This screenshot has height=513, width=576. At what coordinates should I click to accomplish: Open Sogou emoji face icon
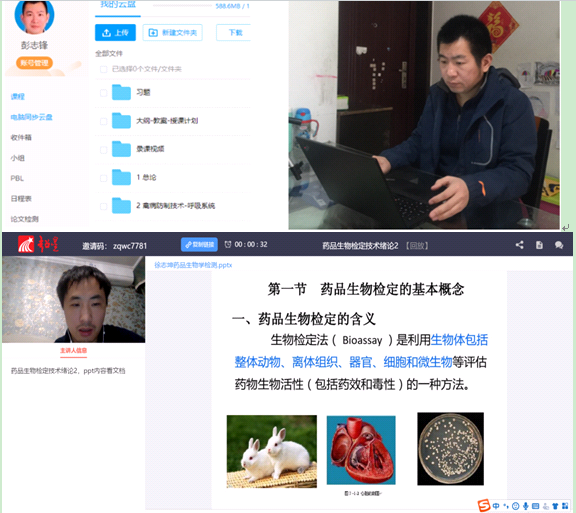[515, 506]
